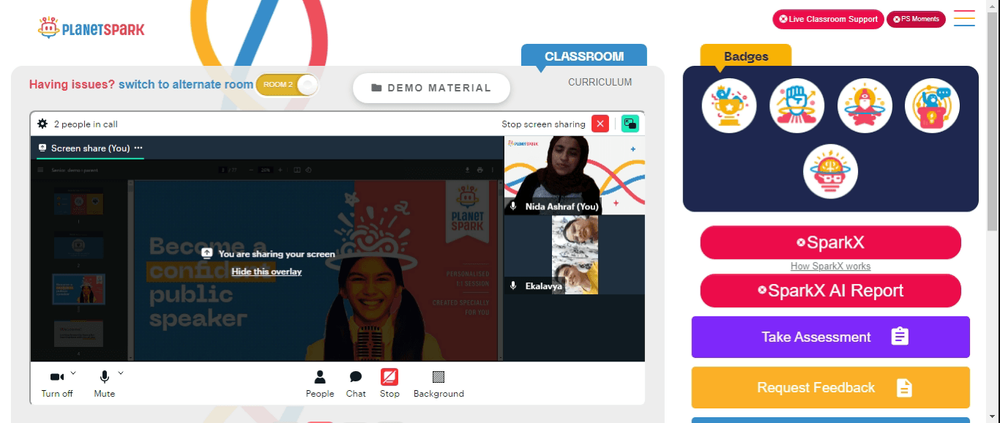Click the switch to alternate room link
Screen dimensions: 1000x423
186,84
